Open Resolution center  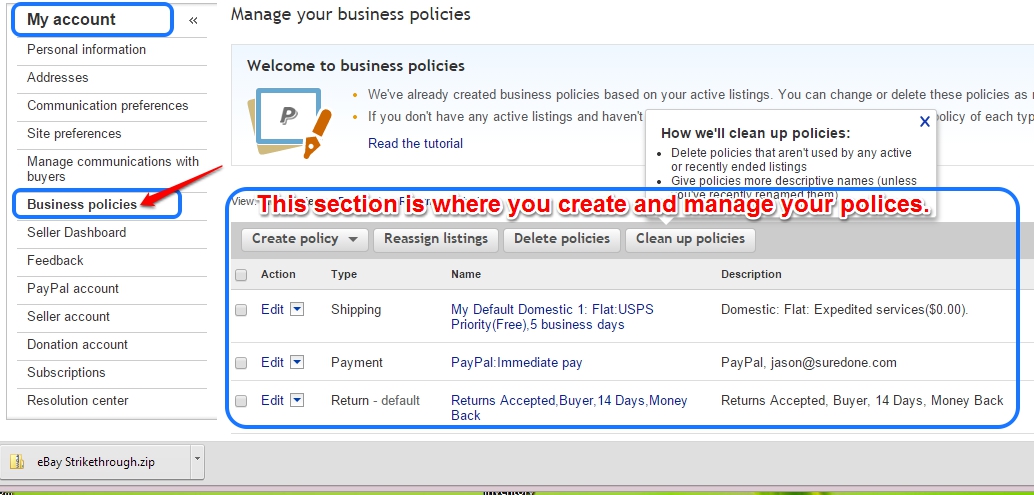[78, 401]
